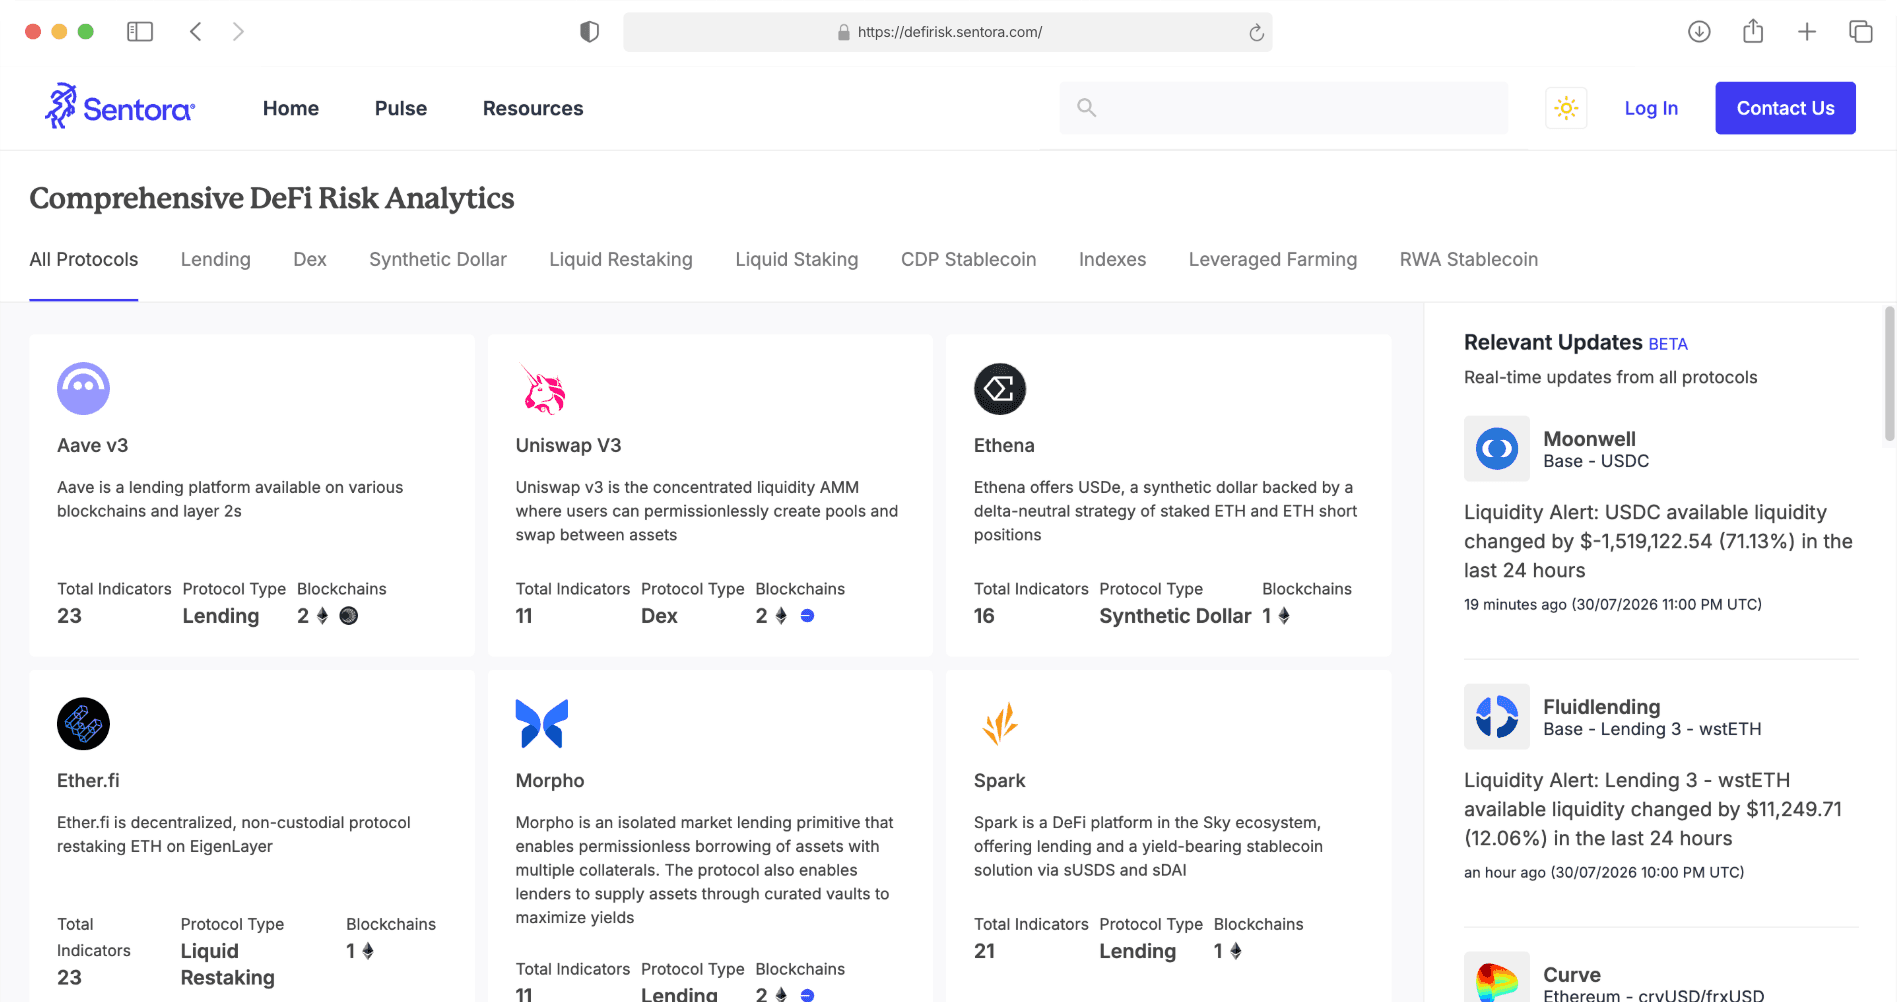Switch to the Liquid Restaking tab
The height and width of the screenshot is (1002, 1897).
point(621,260)
